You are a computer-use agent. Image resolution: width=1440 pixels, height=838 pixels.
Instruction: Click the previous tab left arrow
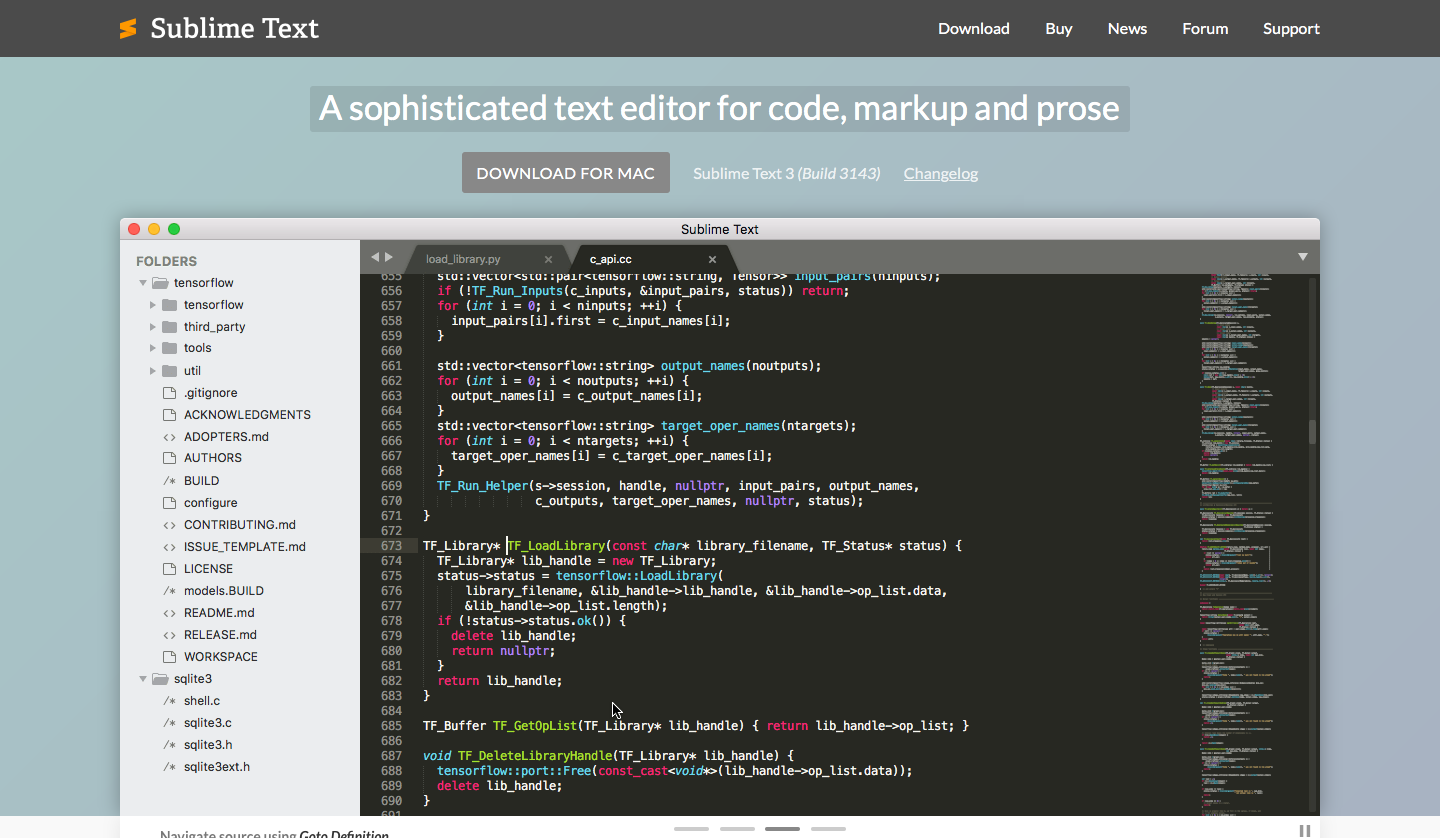click(x=375, y=257)
